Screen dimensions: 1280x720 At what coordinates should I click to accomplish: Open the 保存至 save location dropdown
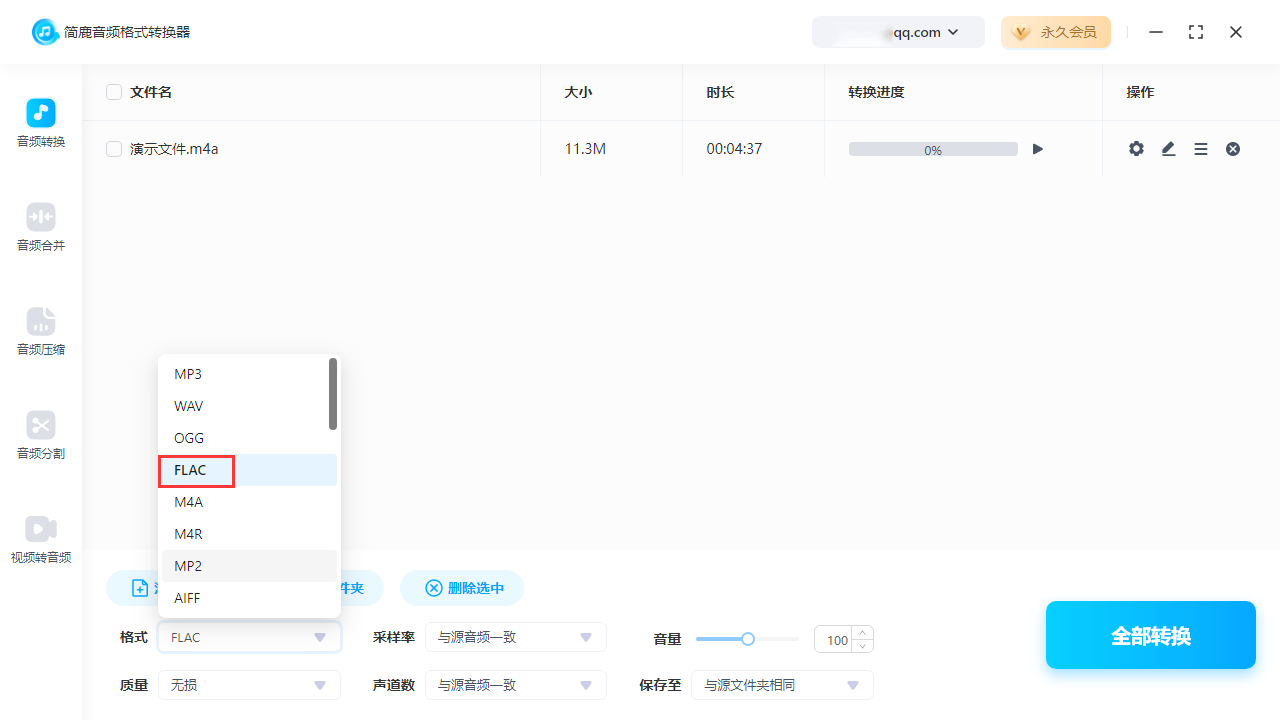point(782,685)
